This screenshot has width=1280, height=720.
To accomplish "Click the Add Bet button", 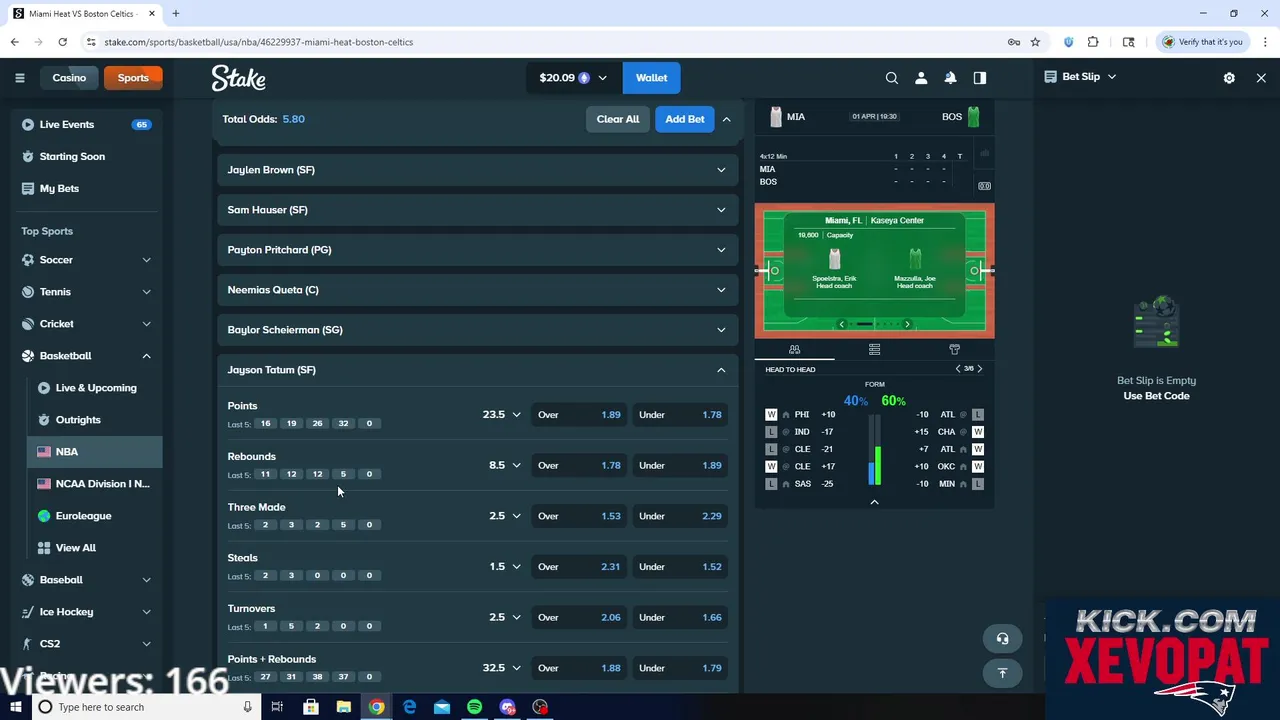I will [685, 119].
